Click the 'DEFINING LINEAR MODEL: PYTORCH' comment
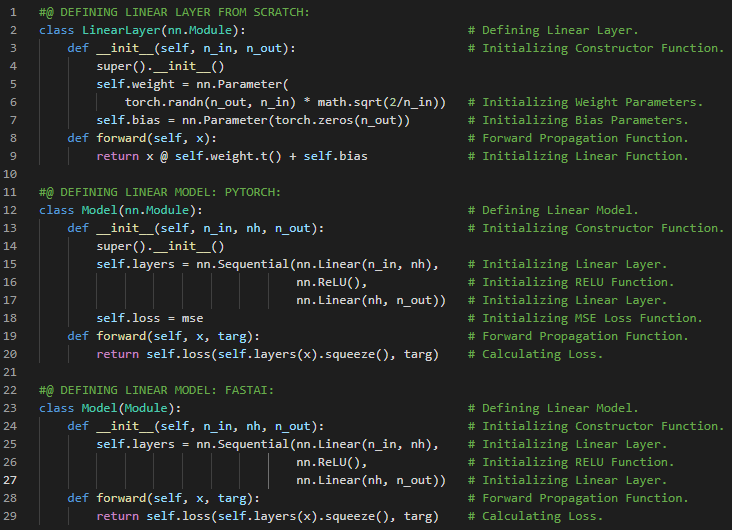This screenshot has height=530, width=732. 160,192
